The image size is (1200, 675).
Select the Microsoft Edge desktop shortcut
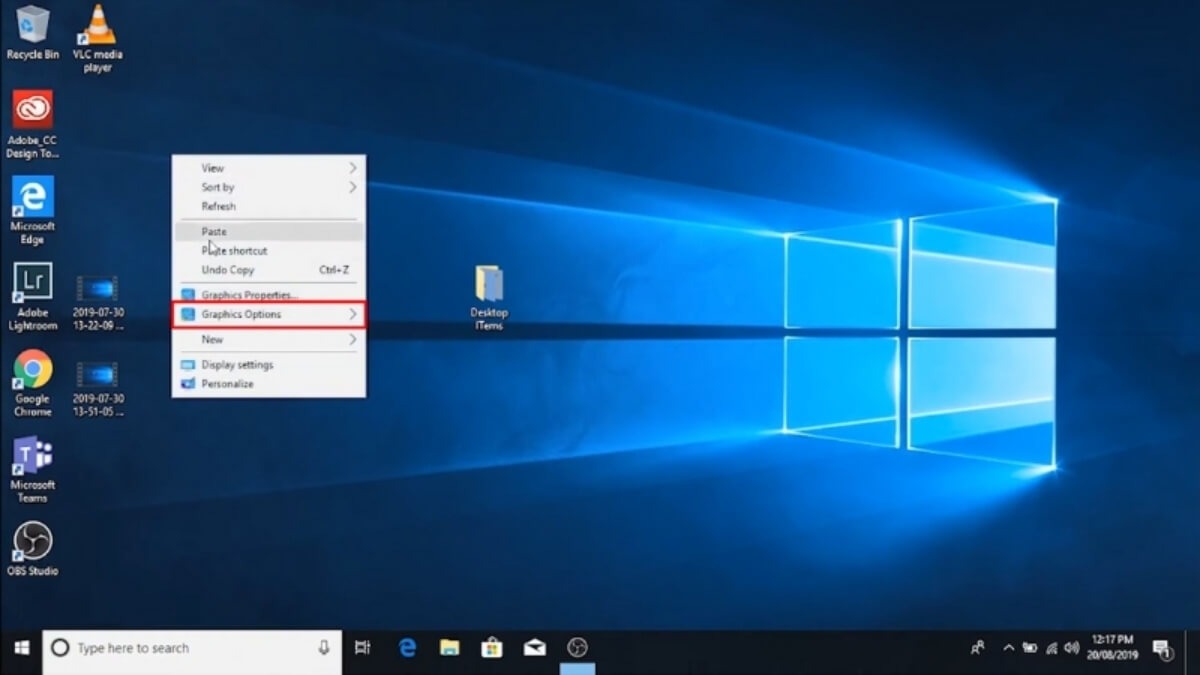33,210
